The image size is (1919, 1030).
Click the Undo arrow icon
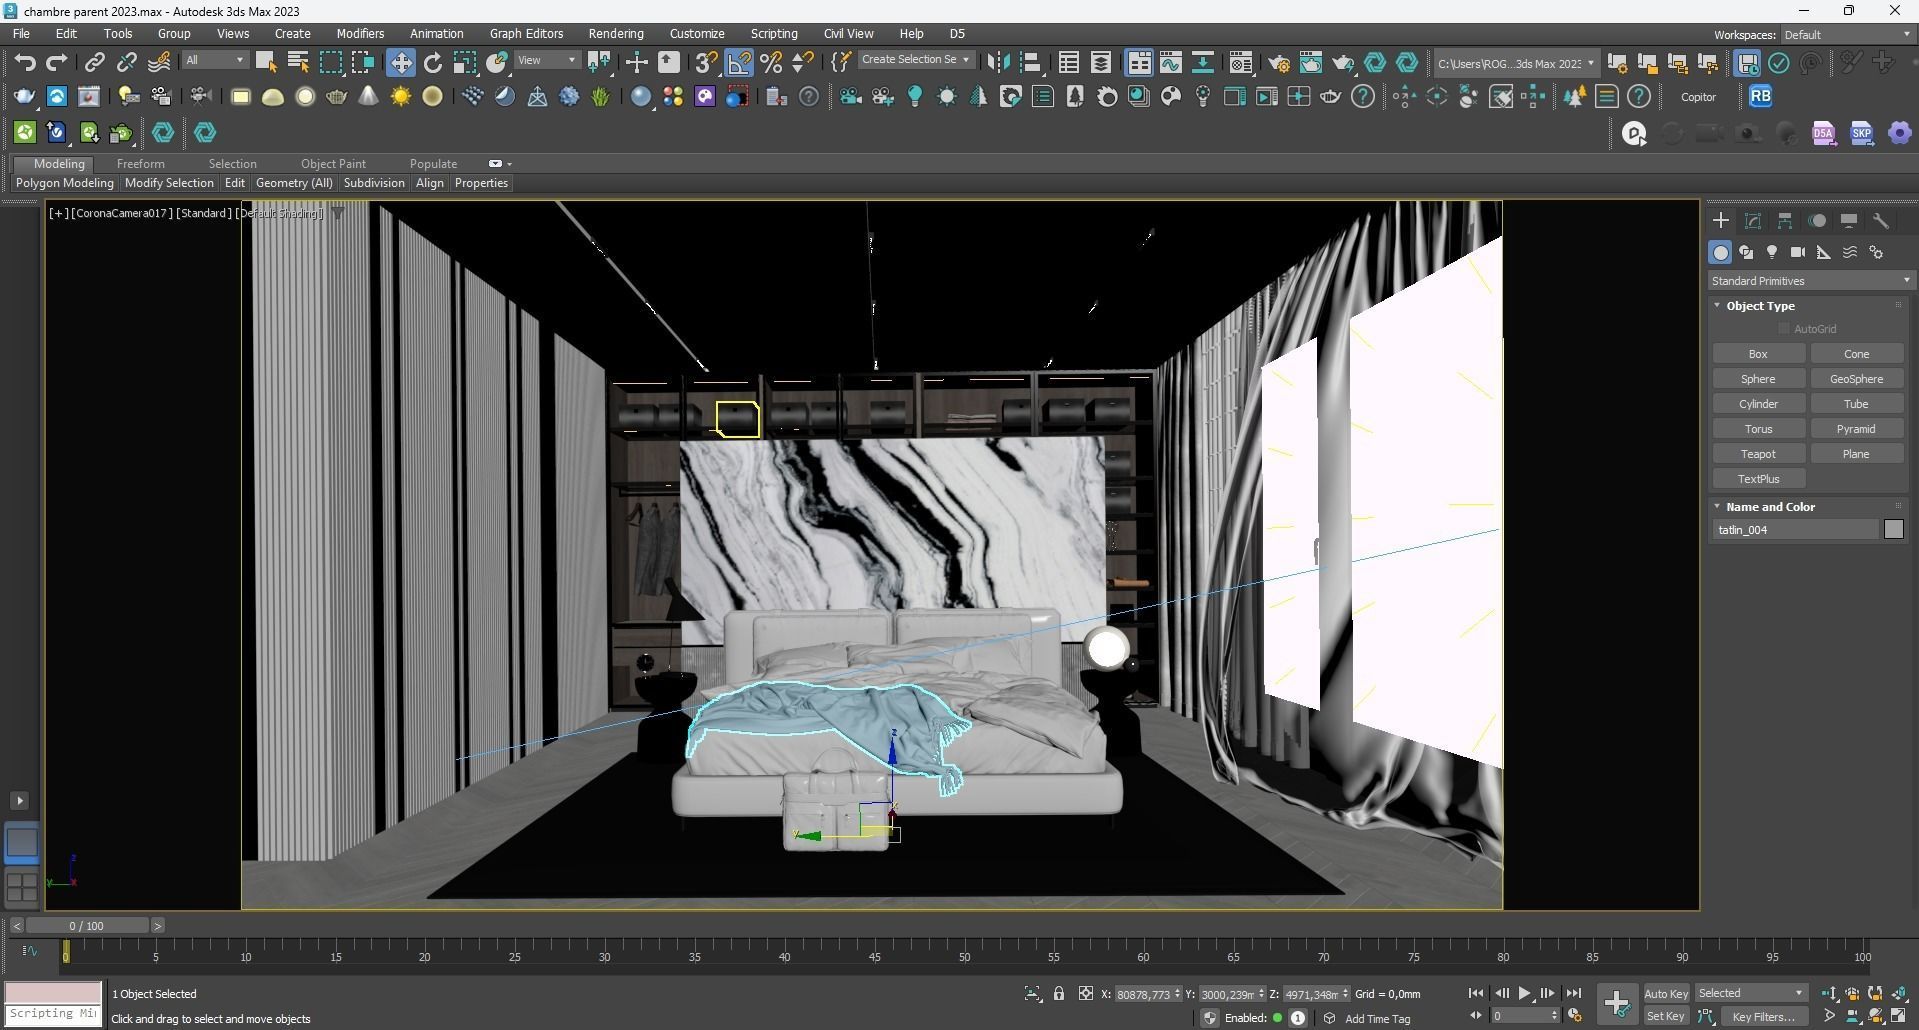tap(24, 63)
